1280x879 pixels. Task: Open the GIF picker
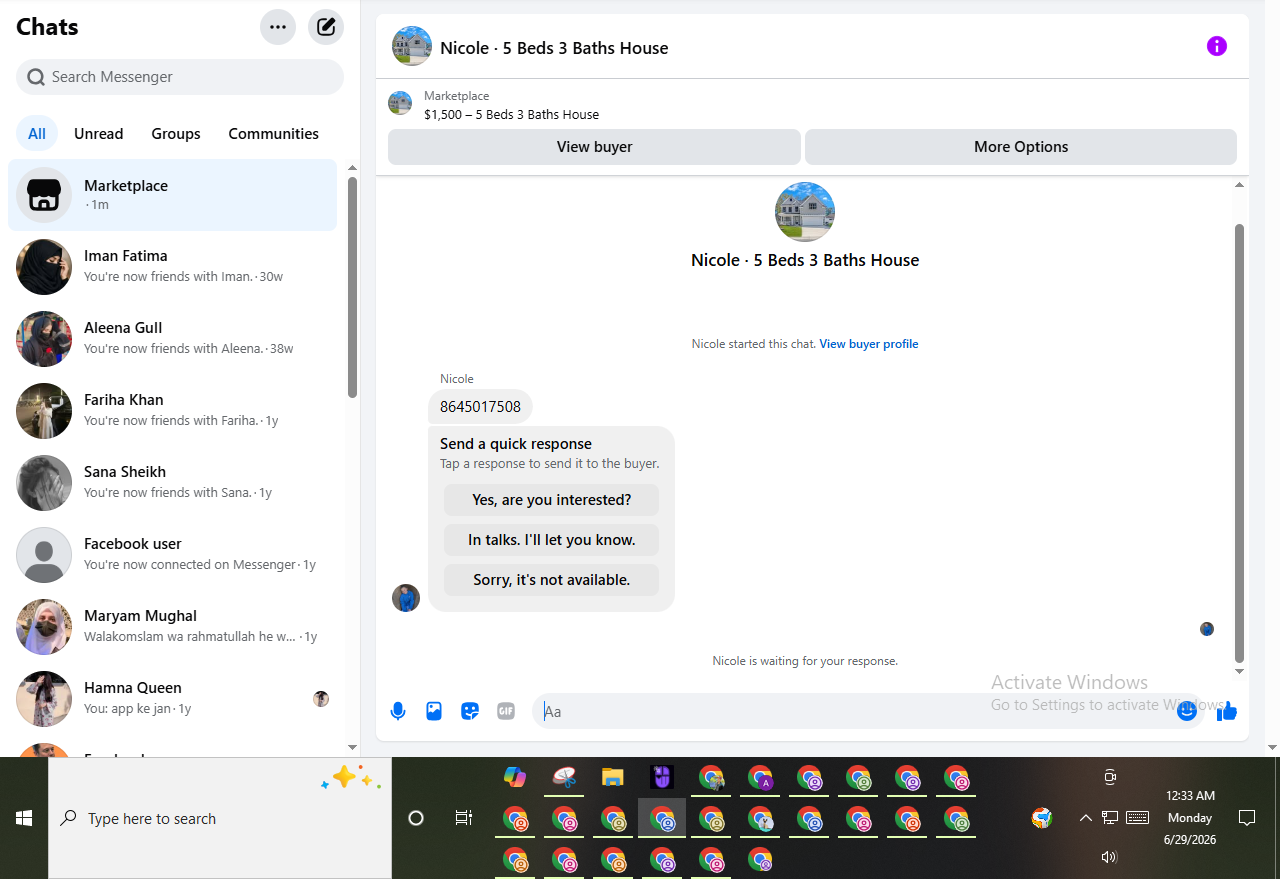click(x=506, y=711)
